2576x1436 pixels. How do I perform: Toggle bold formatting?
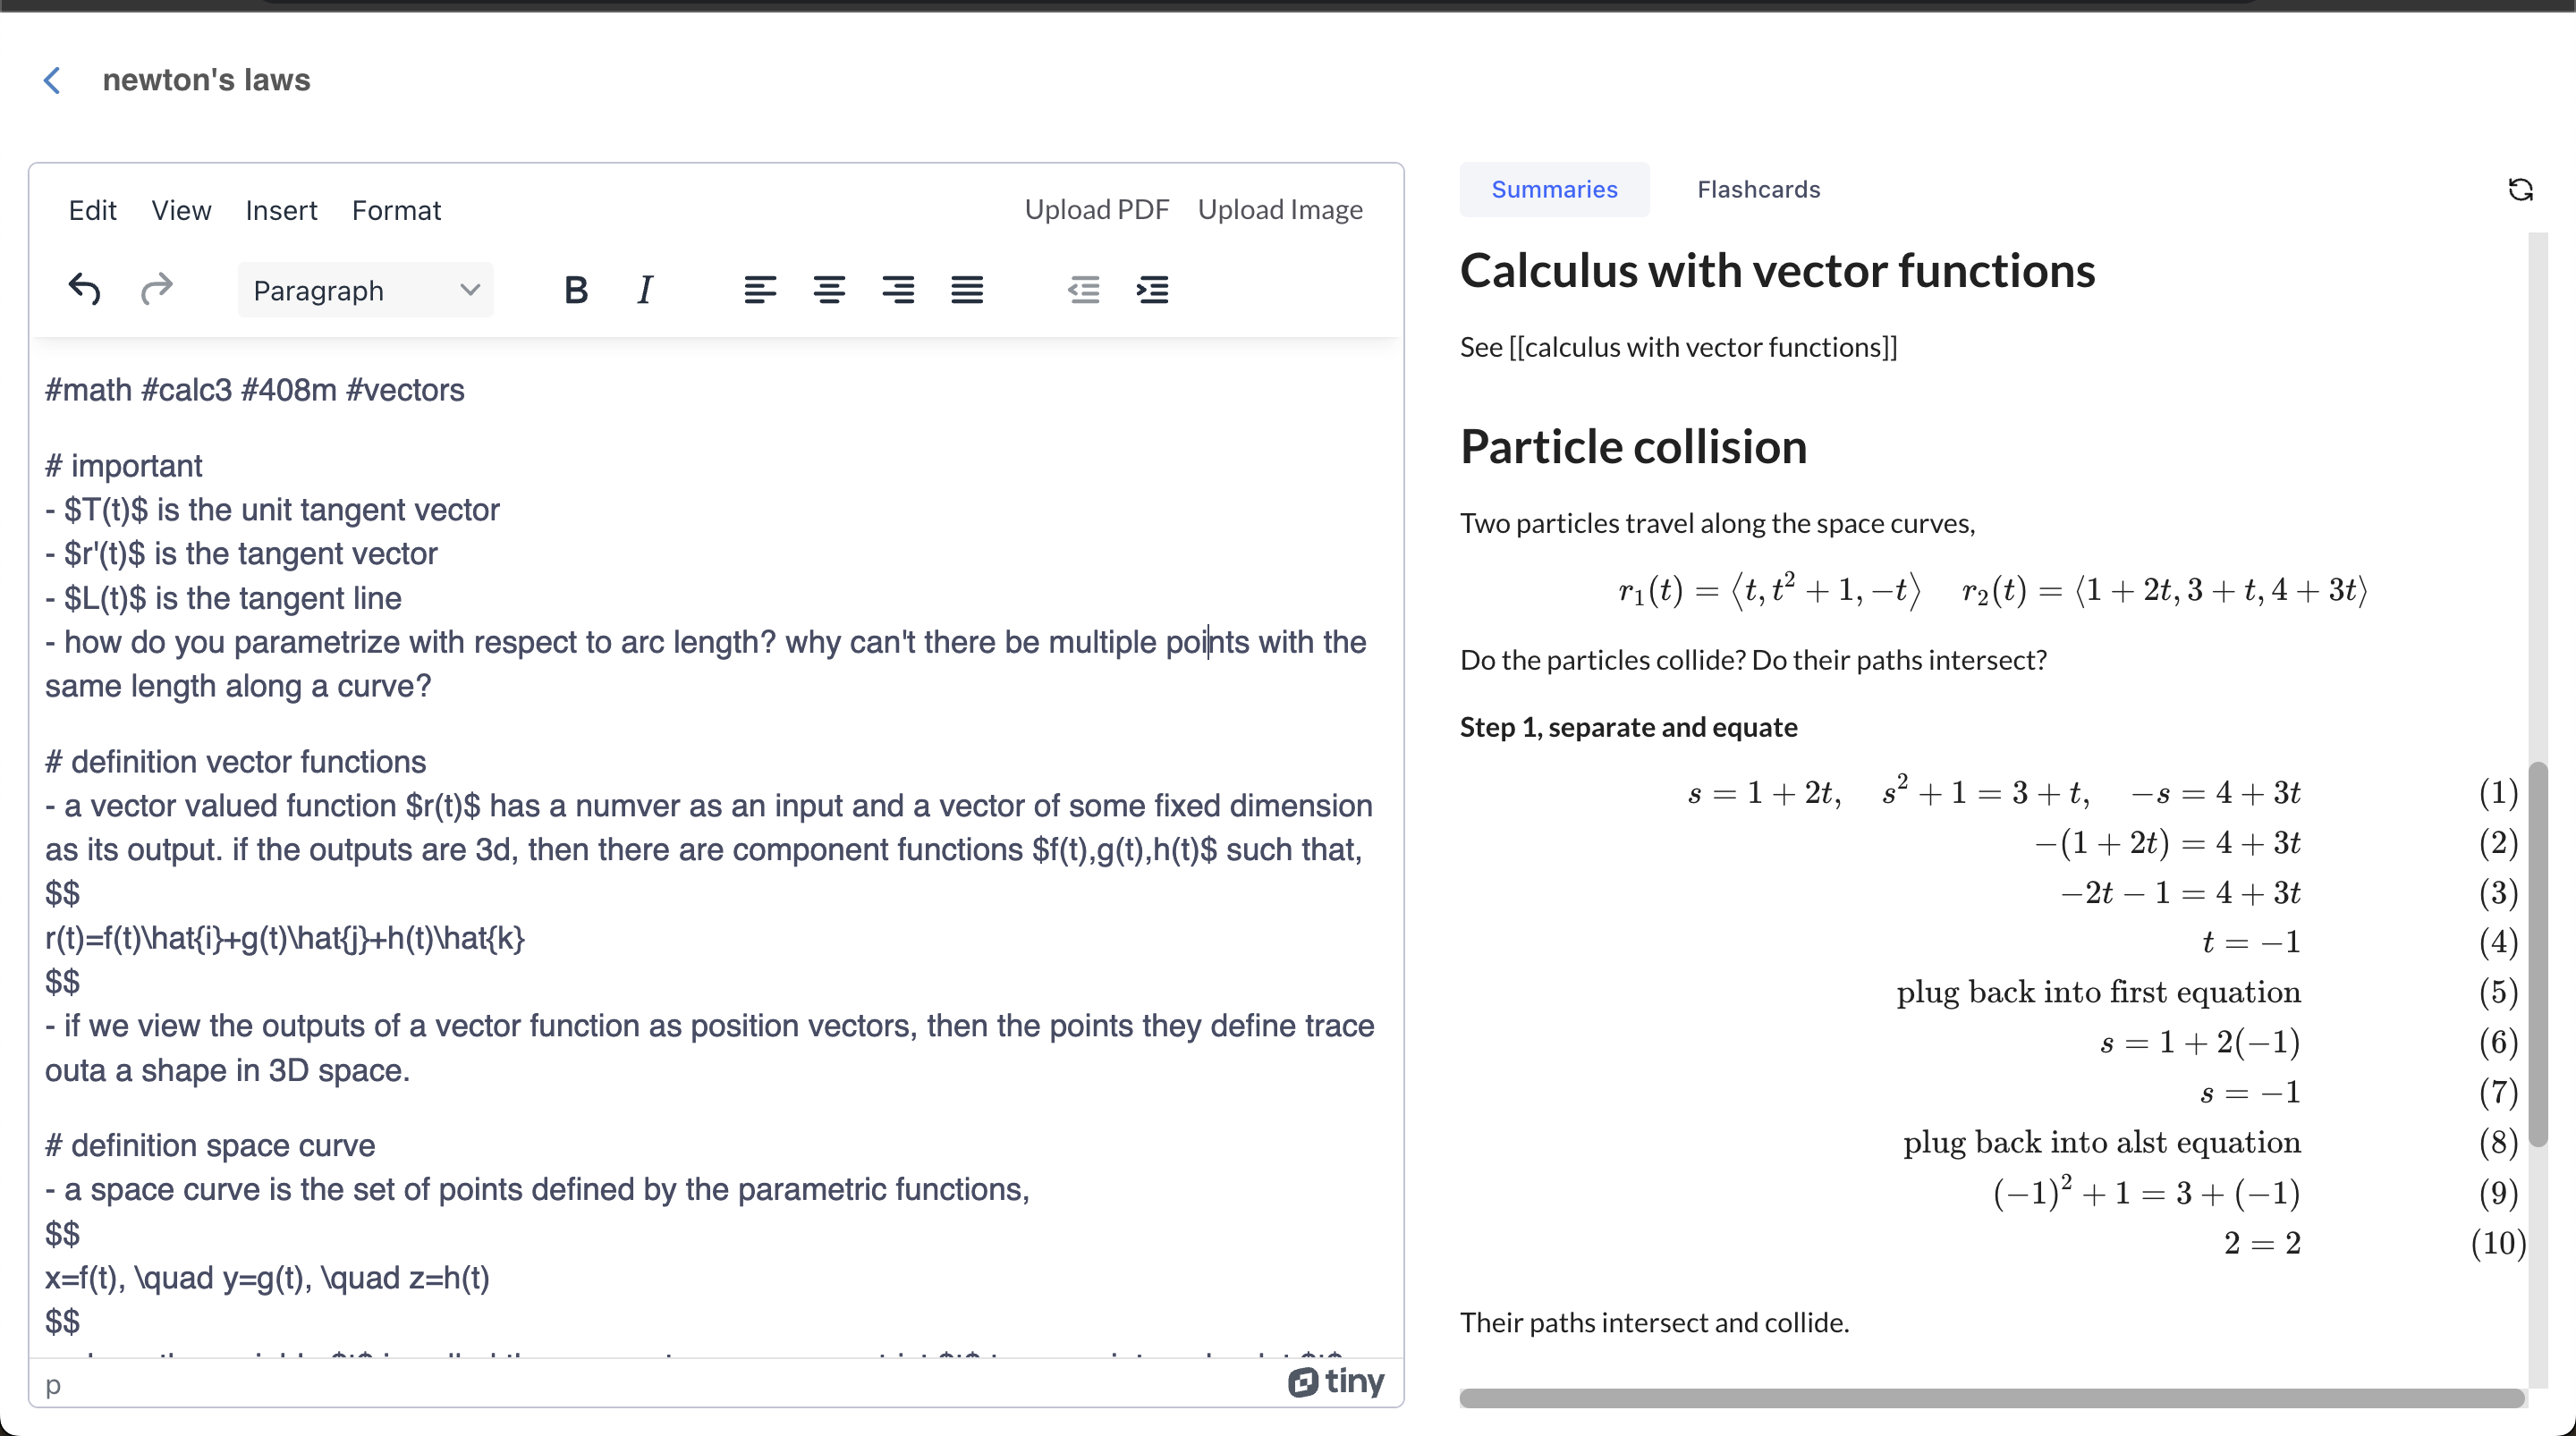point(575,290)
